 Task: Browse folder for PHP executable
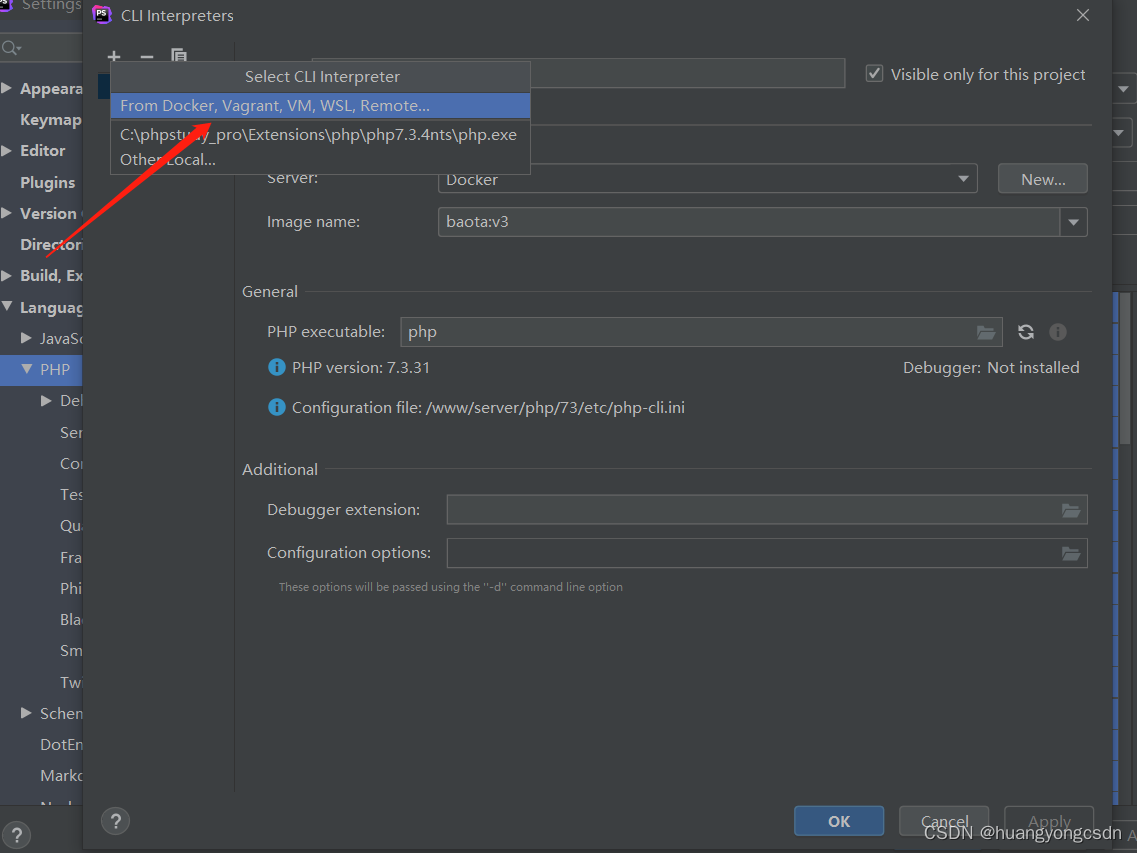tap(985, 332)
